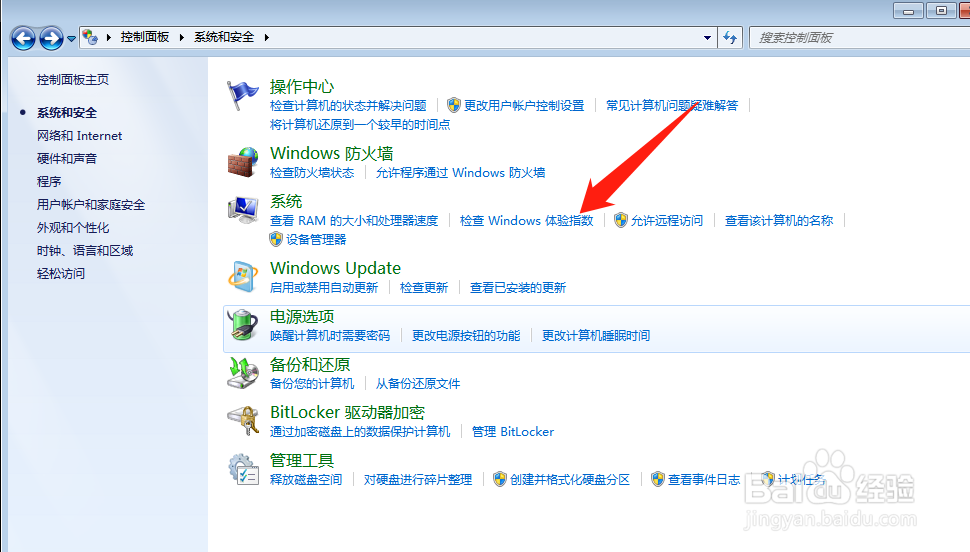Click 更改计算机睡眠时间 link
970x552 pixels.
pyautogui.click(x=596, y=336)
